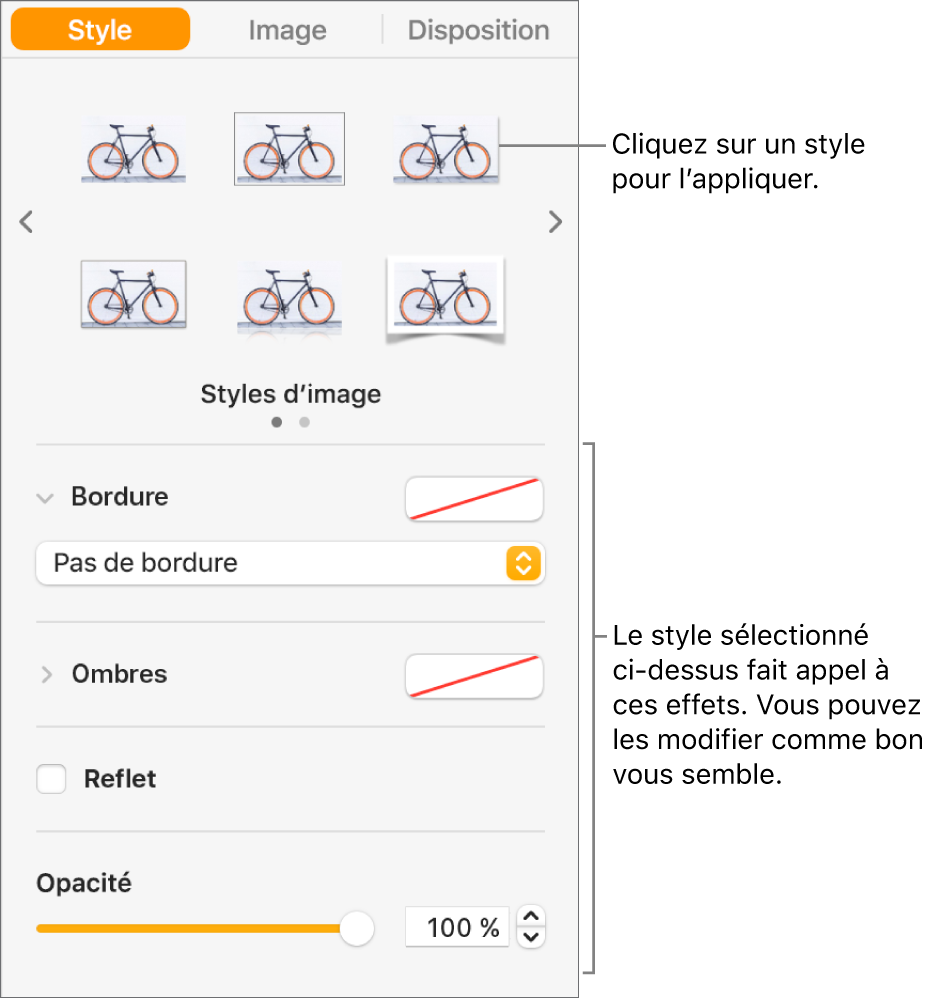This screenshot has height=999, width=937.
Task: Open the Disposition tab
Action: [478, 30]
